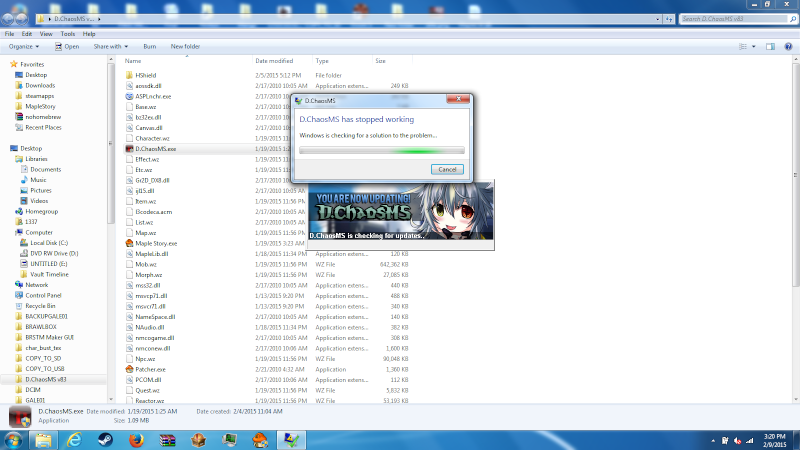Open Steam from taskbar
Image resolution: width=800 pixels, height=450 pixels.
106,440
